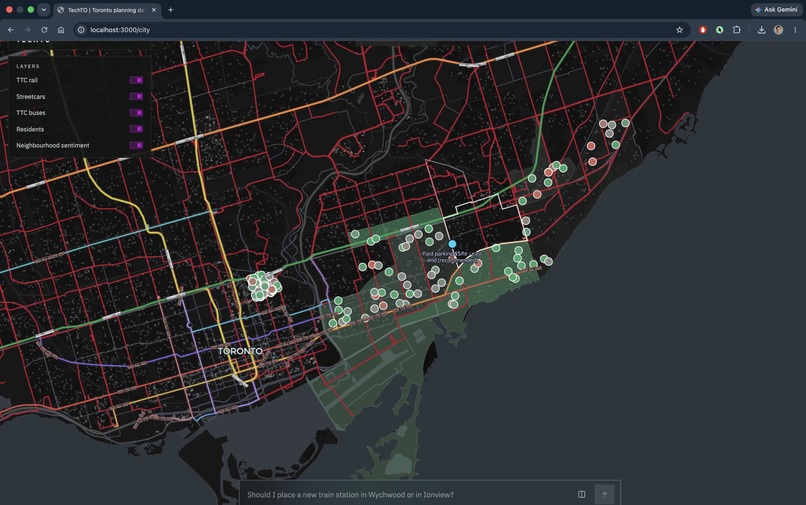Open the Chrome three-dot menu
The image size is (806, 505).
[x=795, y=30]
